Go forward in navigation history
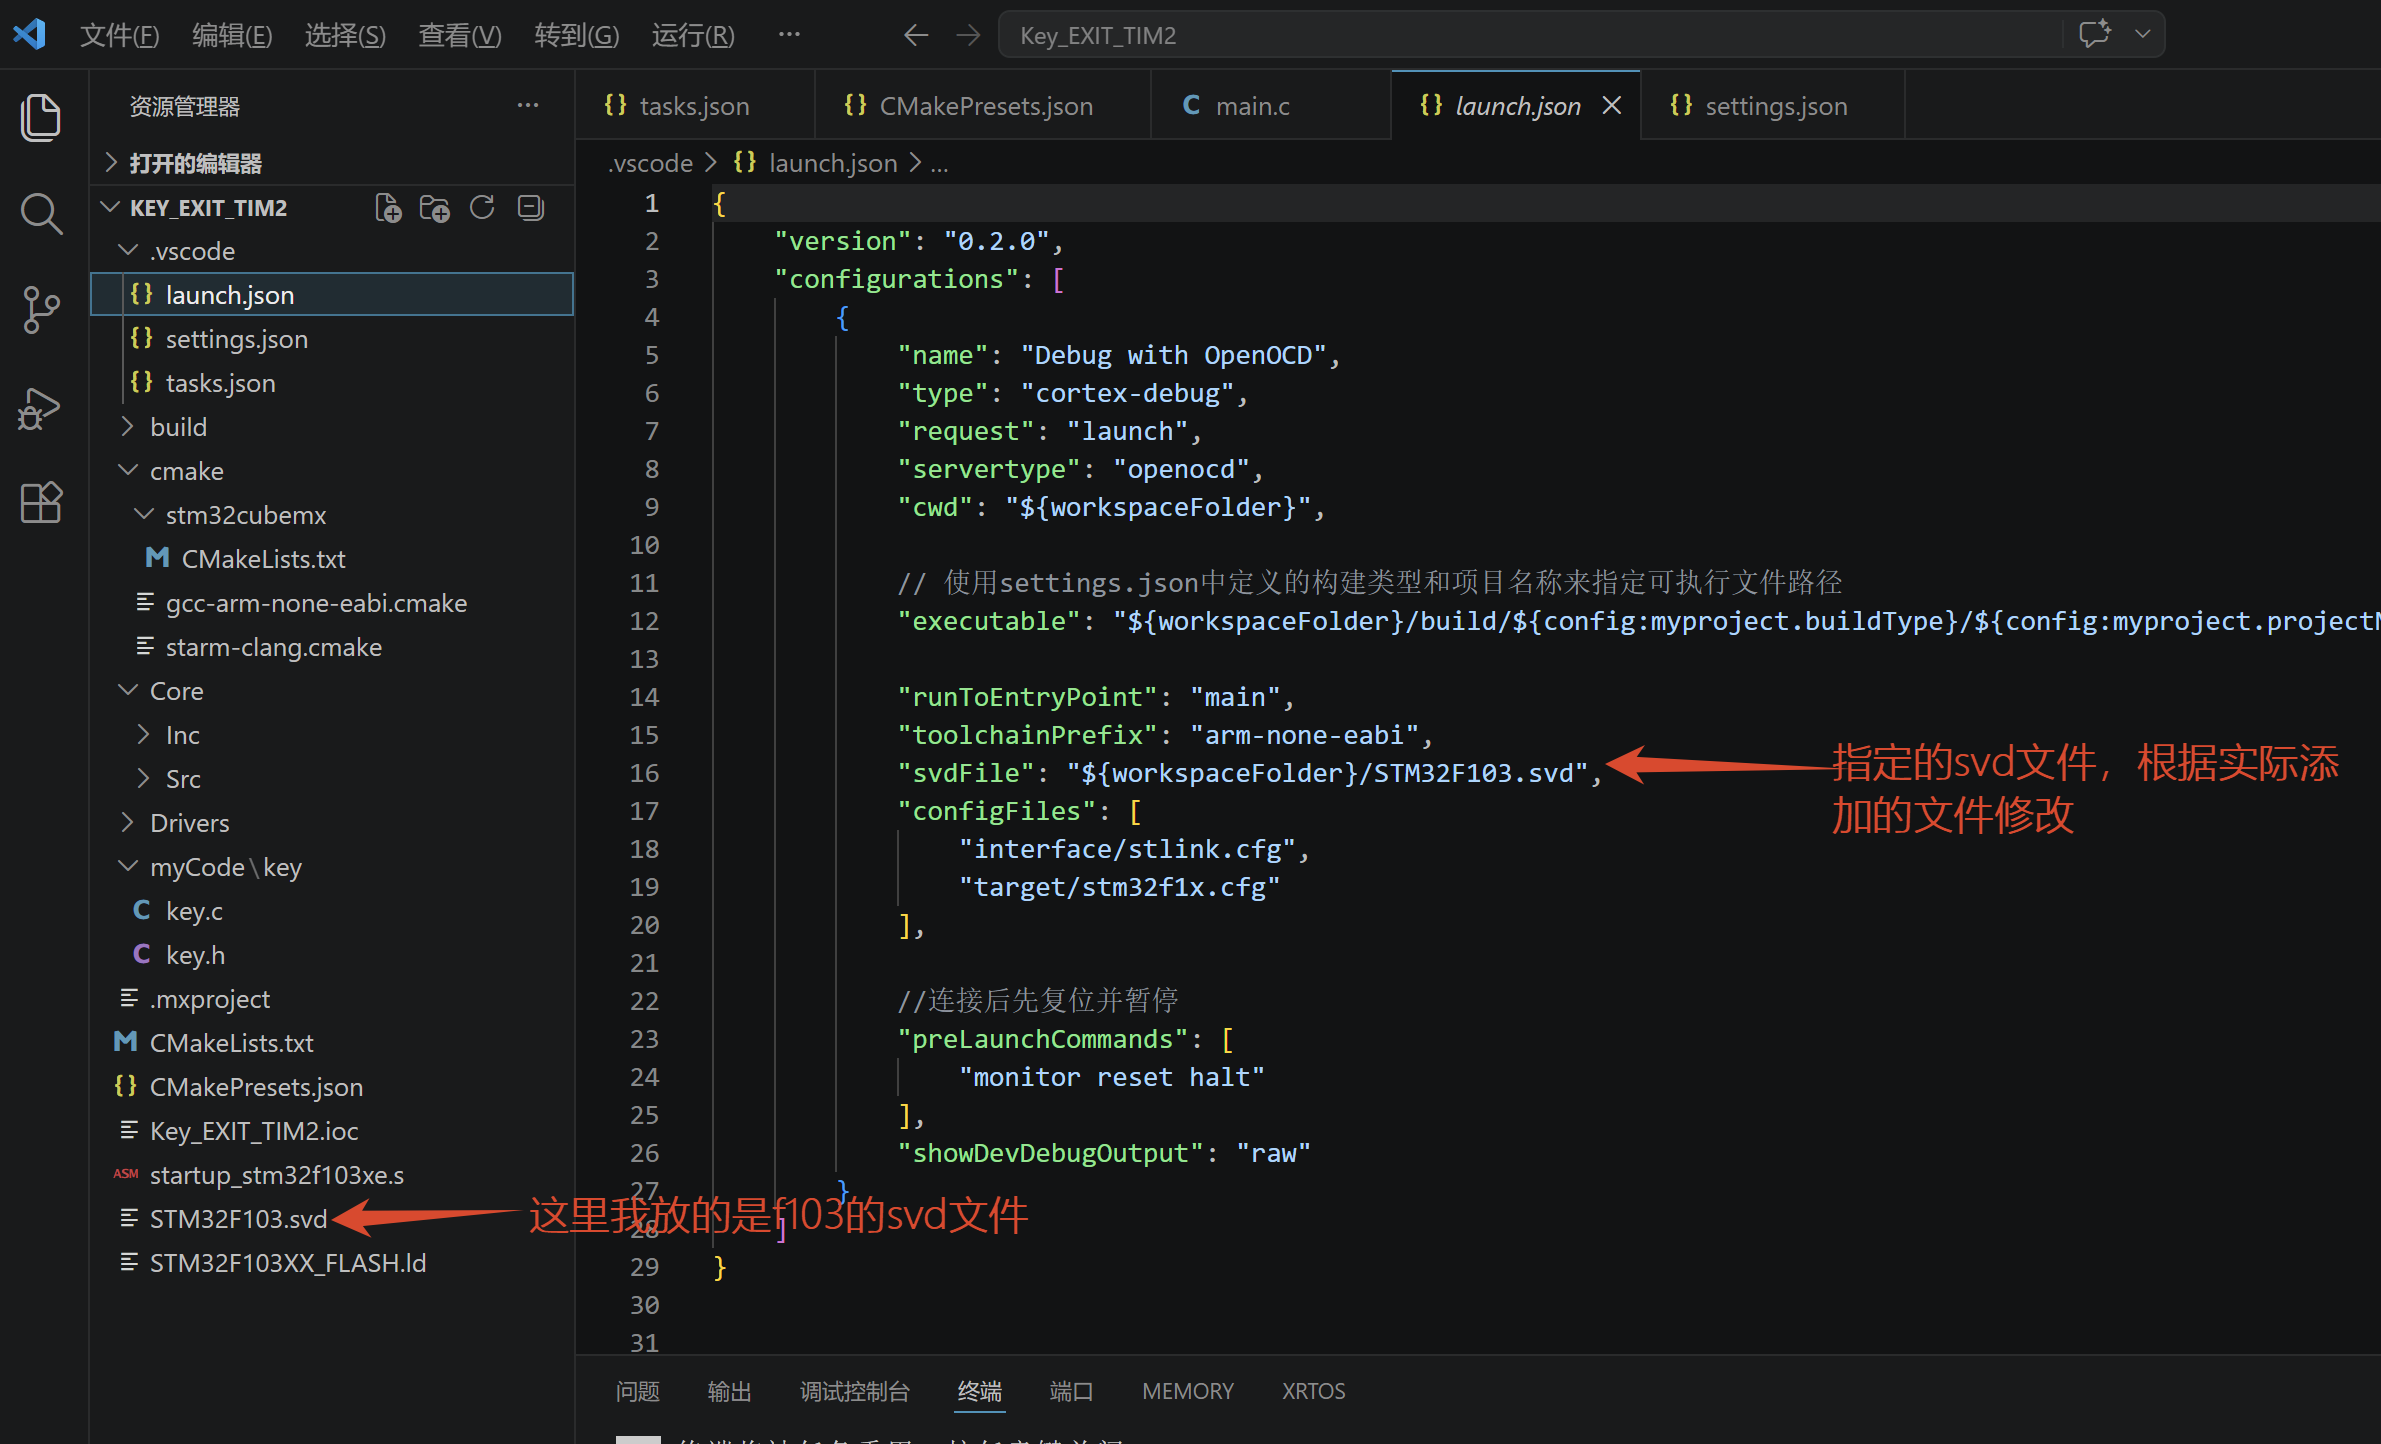This screenshot has height=1444, width=2381. [968, 35]
